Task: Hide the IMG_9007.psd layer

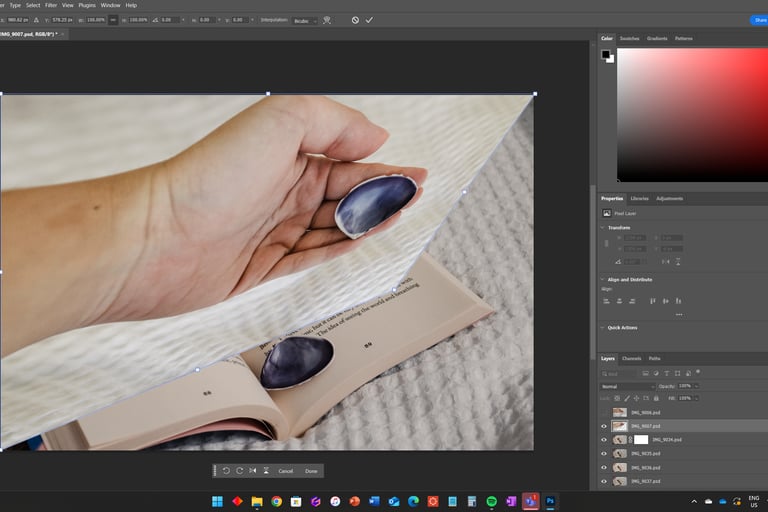Action: tap(604, 426)
